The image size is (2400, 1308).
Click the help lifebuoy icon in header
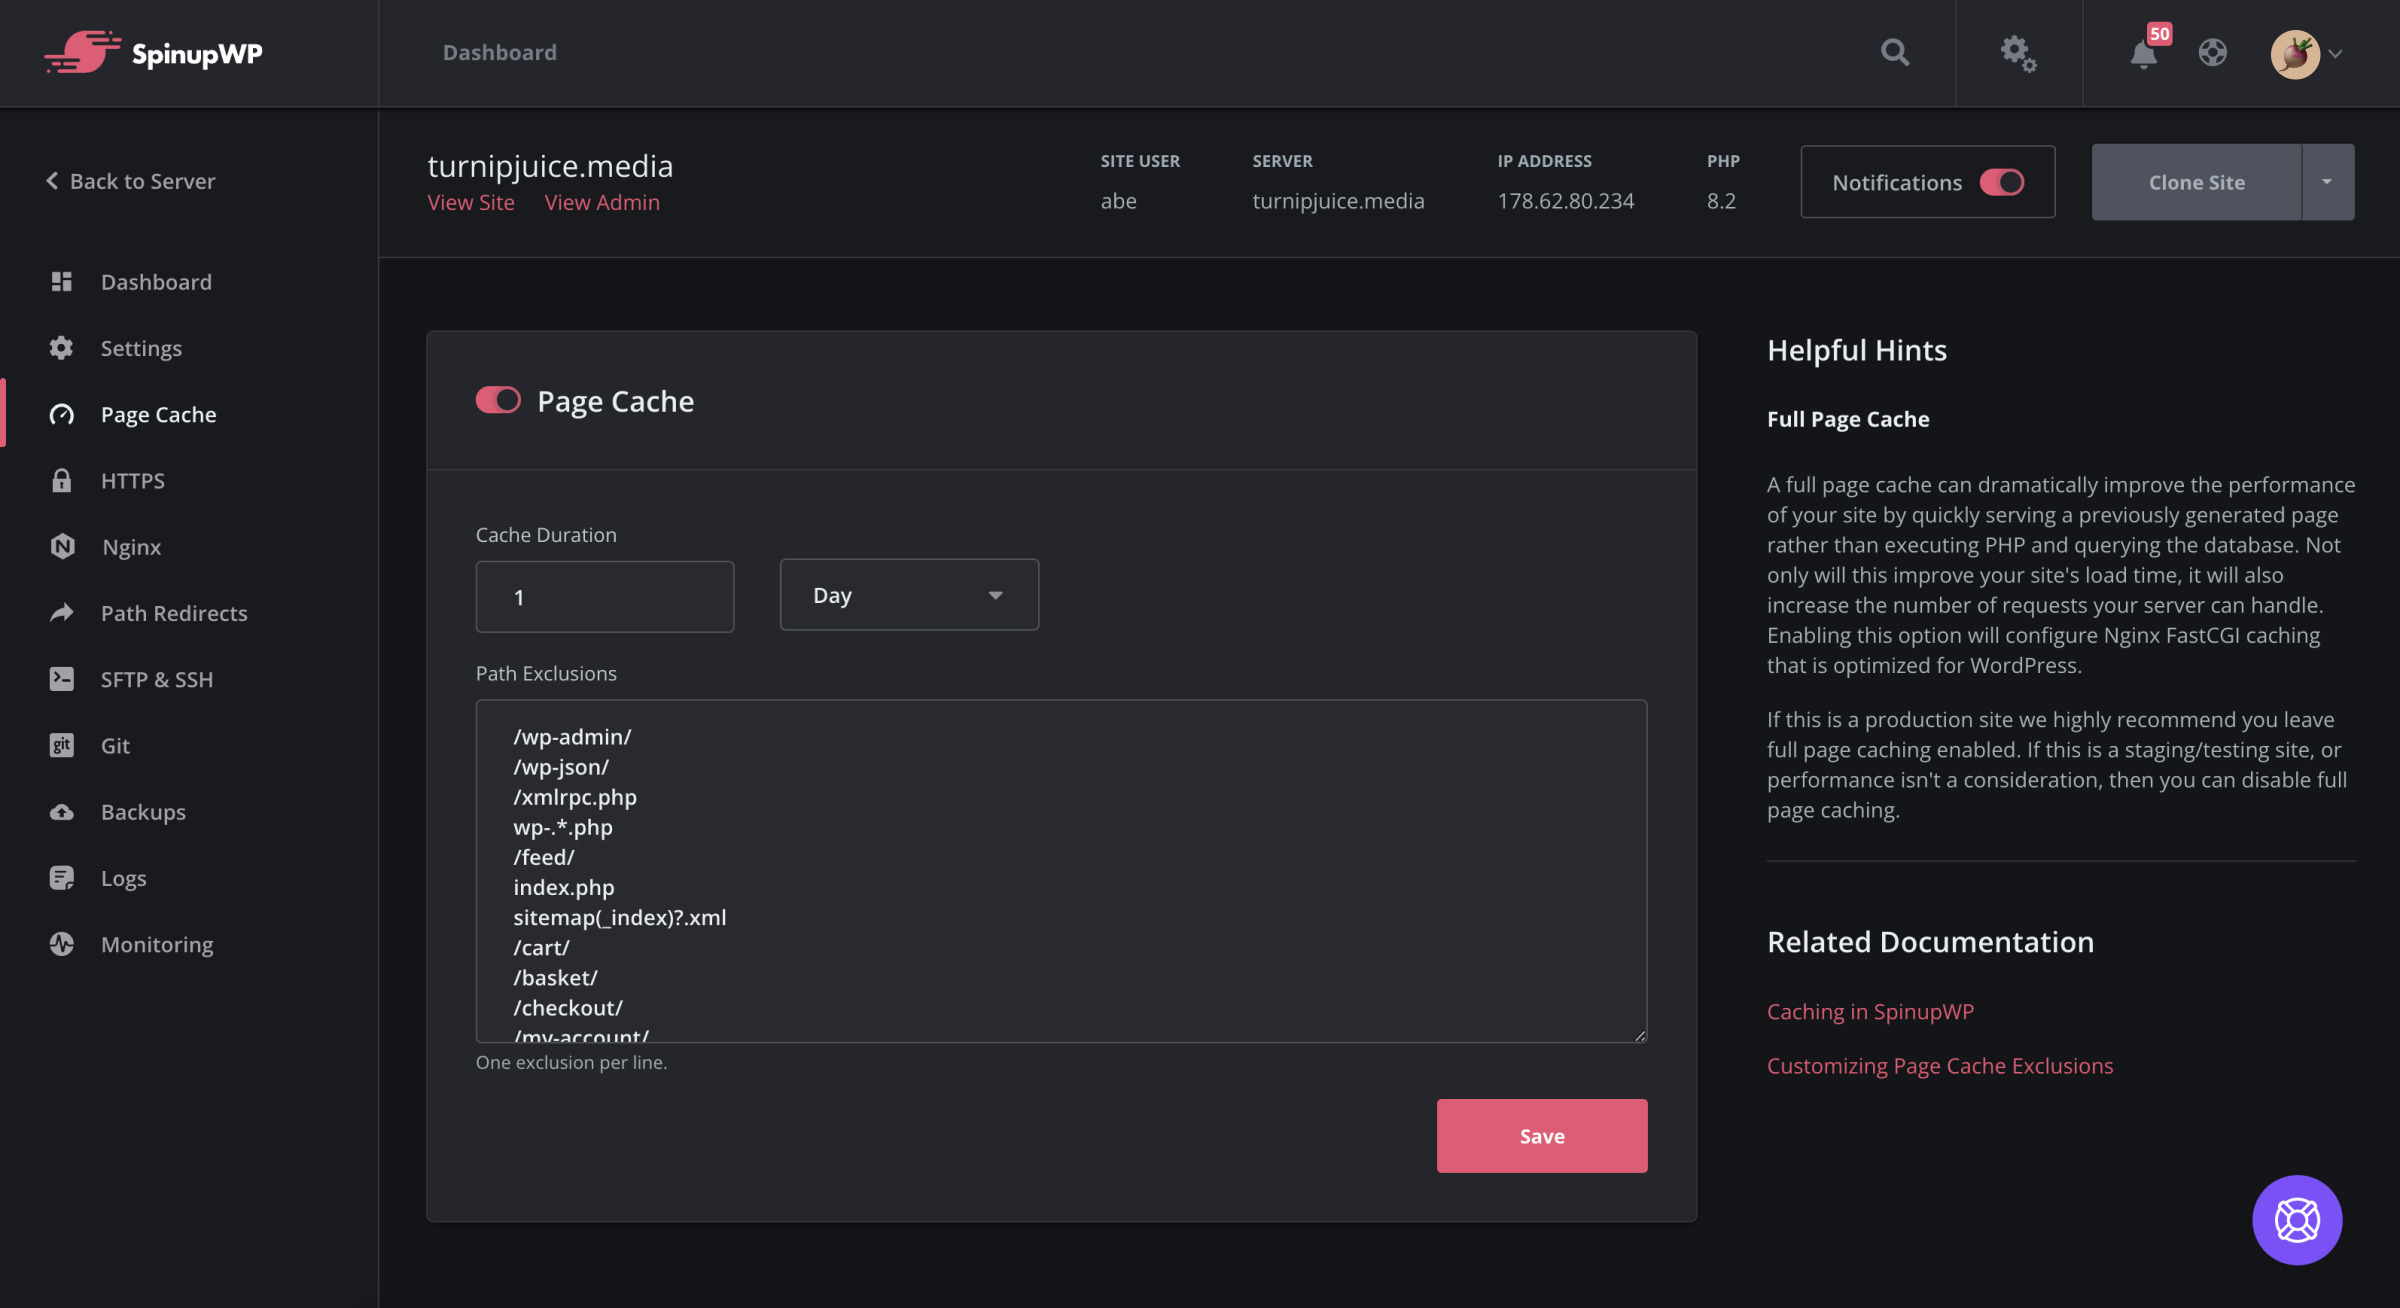point(2212,52)
